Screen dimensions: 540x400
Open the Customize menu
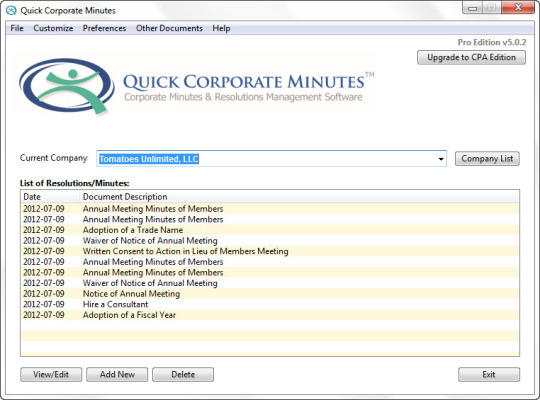[53, 28]
